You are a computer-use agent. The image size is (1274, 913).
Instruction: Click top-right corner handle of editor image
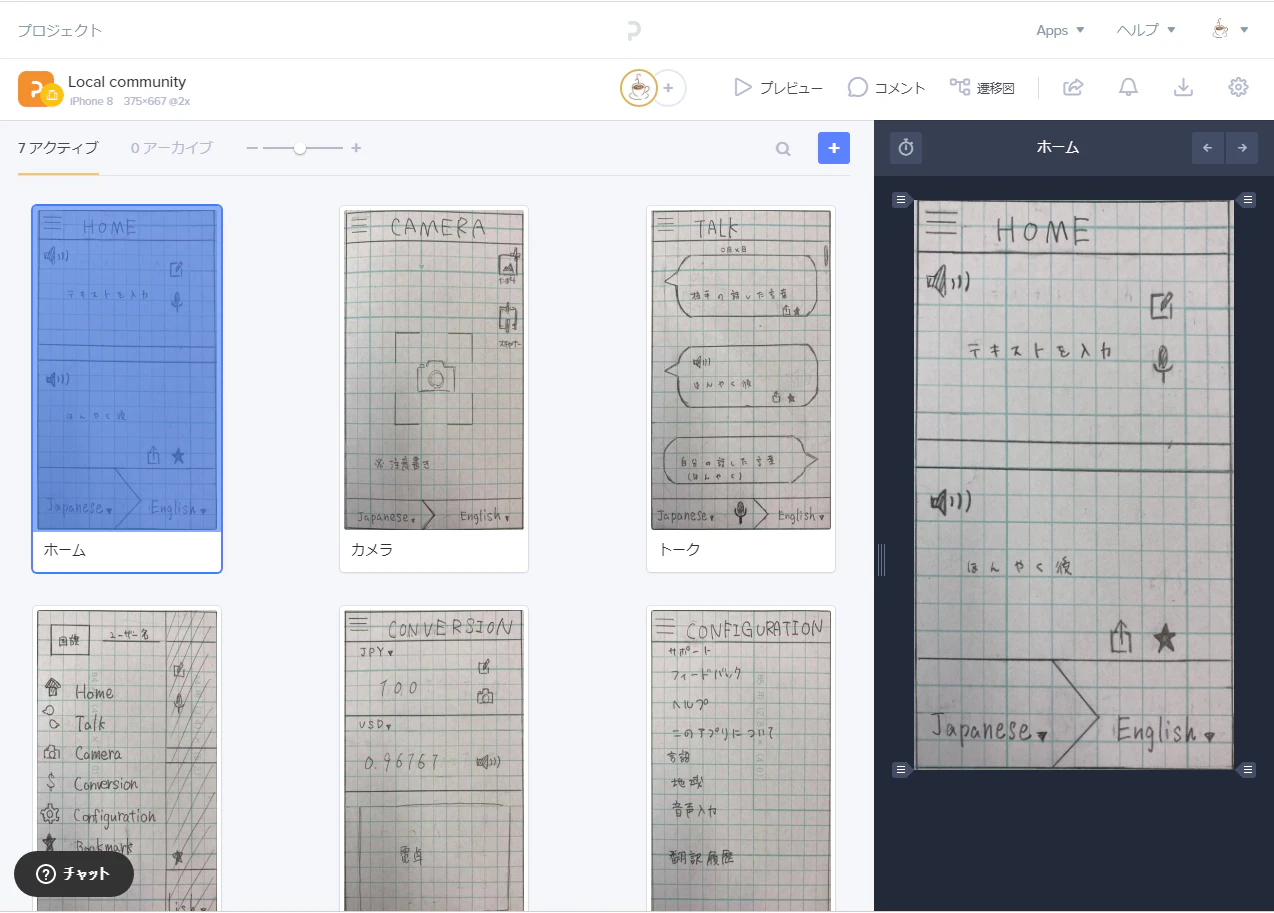click(1247, 200)
